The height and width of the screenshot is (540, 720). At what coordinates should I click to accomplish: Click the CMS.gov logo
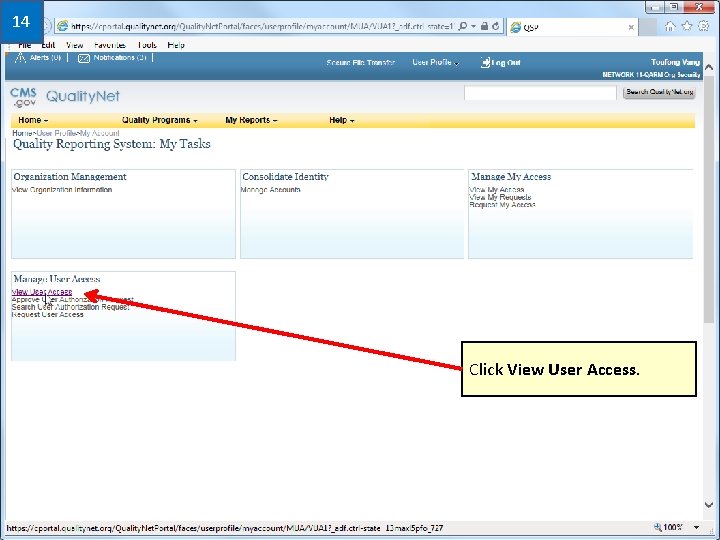pos(23,97)
